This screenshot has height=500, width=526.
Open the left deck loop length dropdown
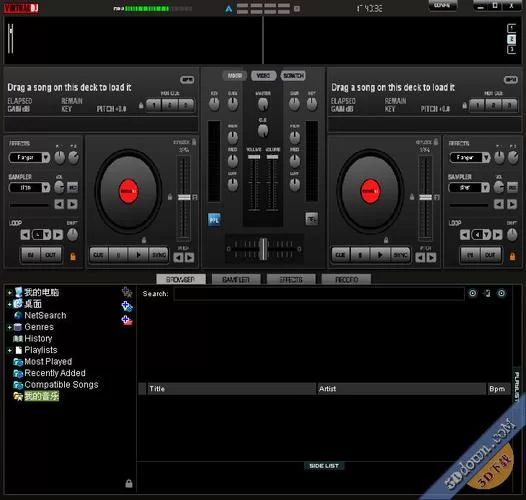pos(47,235)
